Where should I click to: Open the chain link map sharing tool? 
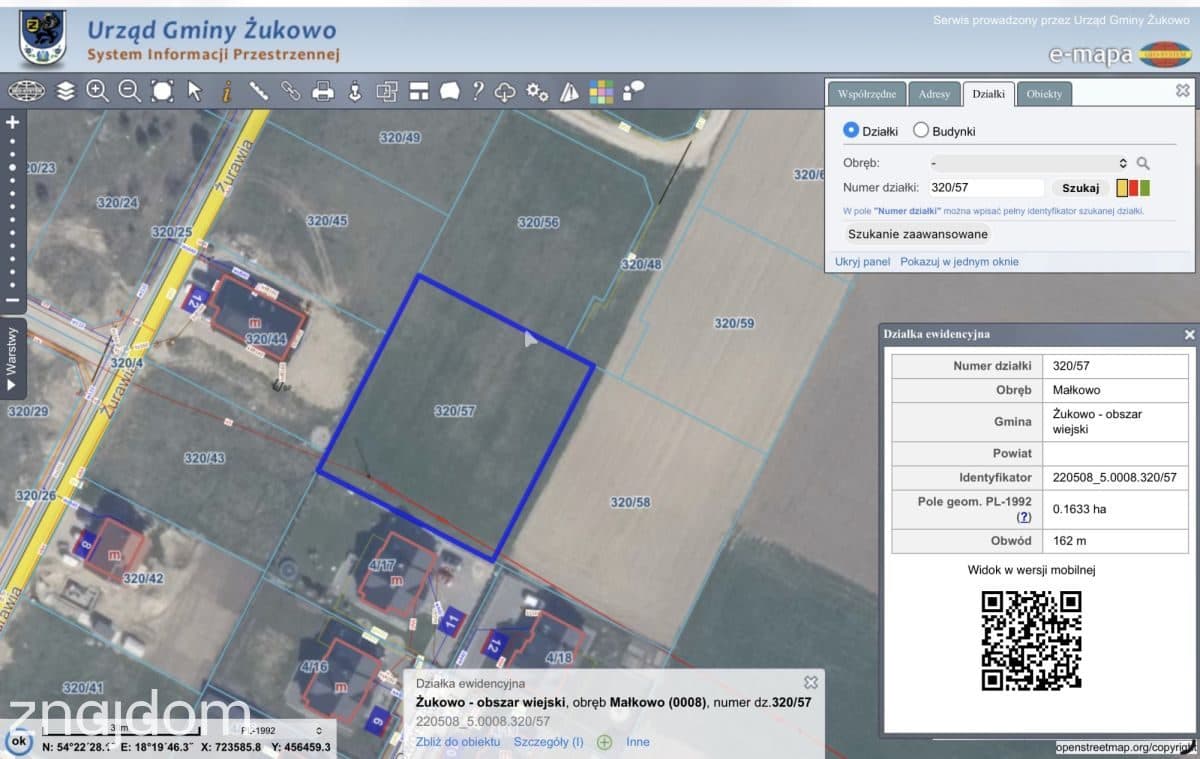(290, 91)
